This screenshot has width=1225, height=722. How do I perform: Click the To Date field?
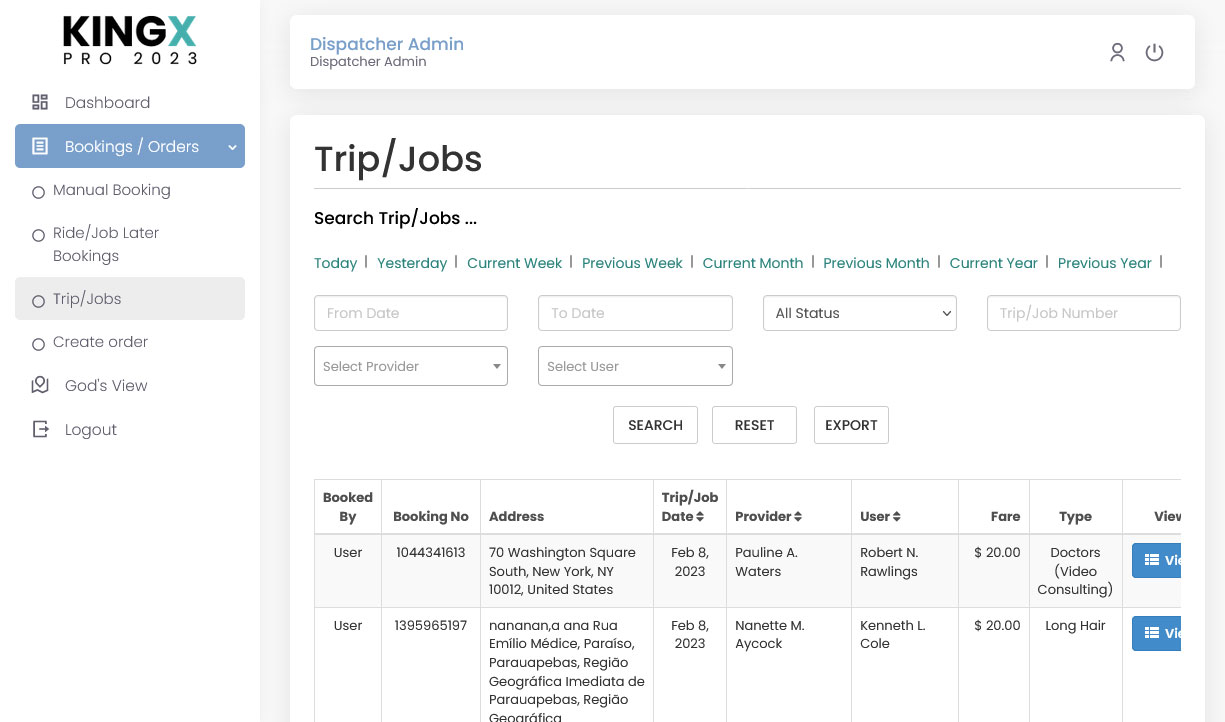click(x=635, y=313)
